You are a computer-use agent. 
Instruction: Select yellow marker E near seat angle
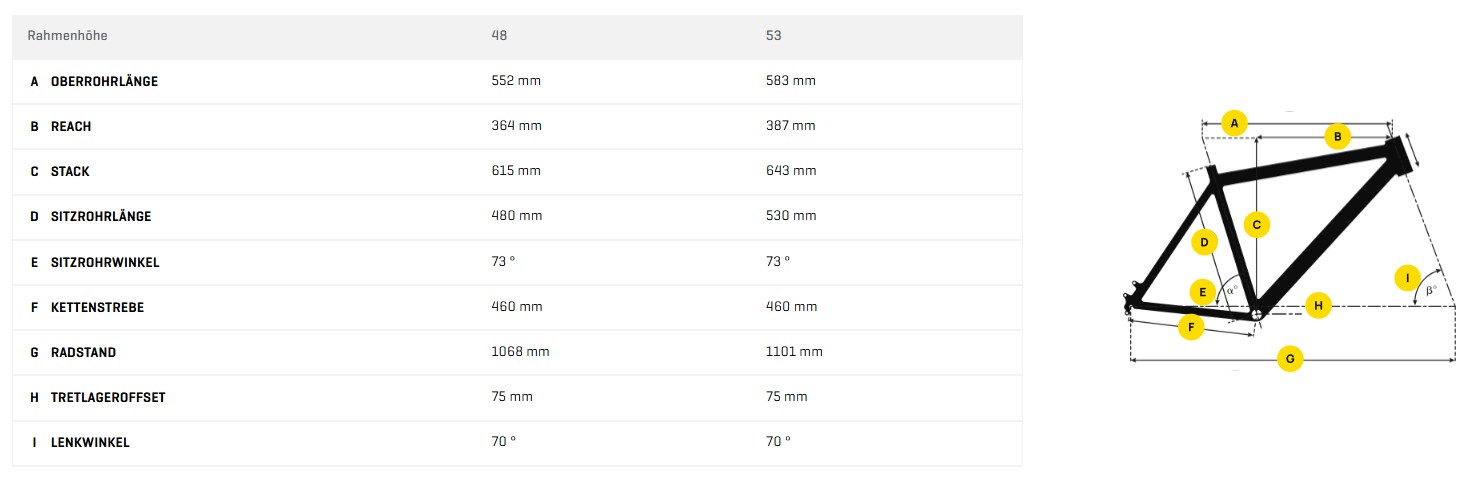tap(1203, 292)
